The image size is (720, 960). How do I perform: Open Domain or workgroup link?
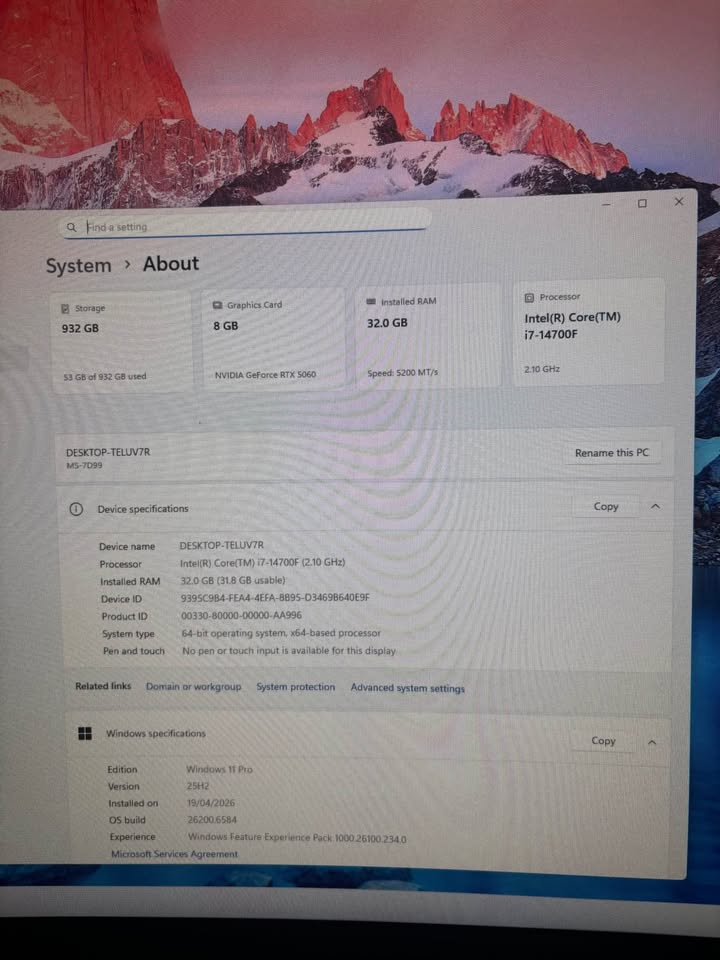(x=193, y=686)
